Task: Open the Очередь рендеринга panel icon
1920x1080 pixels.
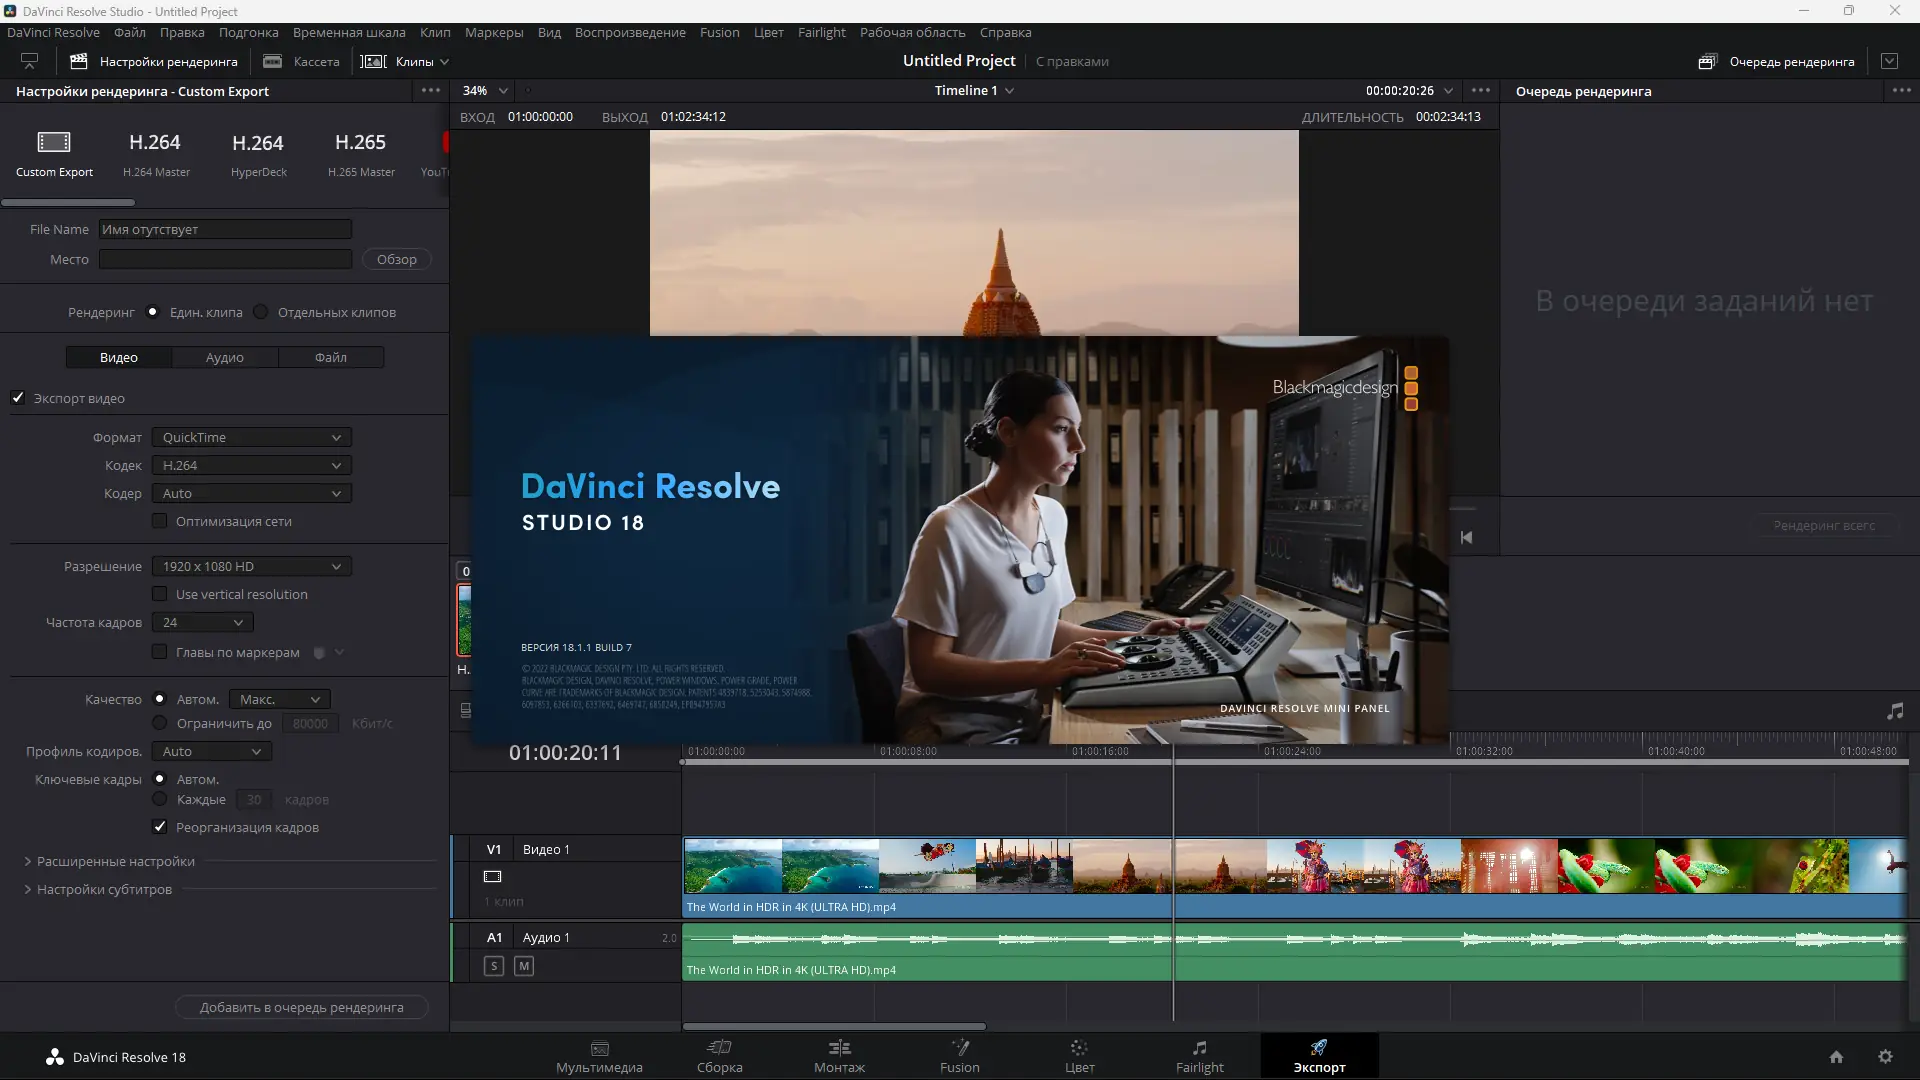Action: 1706,61
